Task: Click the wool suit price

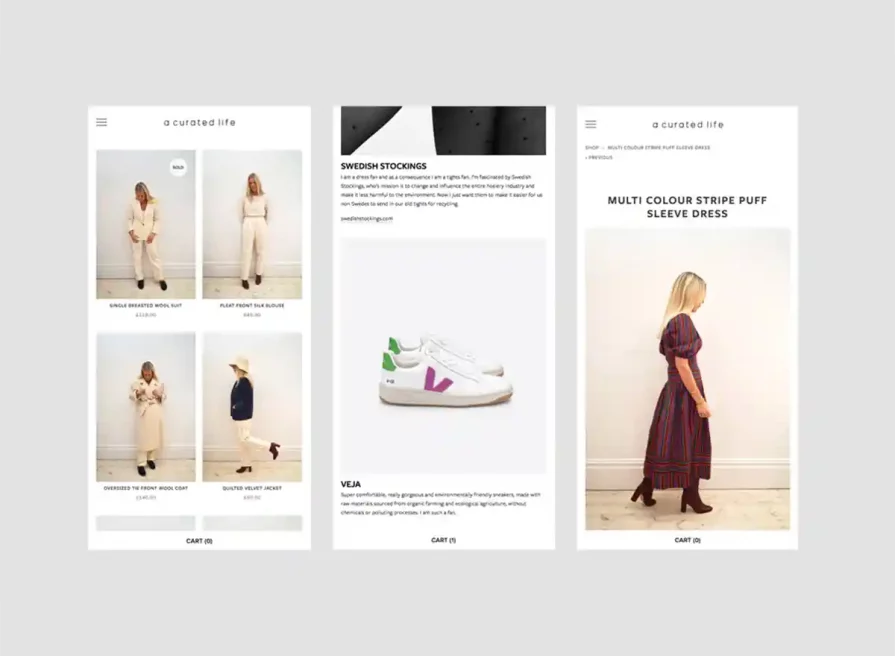Action: tap(146, 315)
